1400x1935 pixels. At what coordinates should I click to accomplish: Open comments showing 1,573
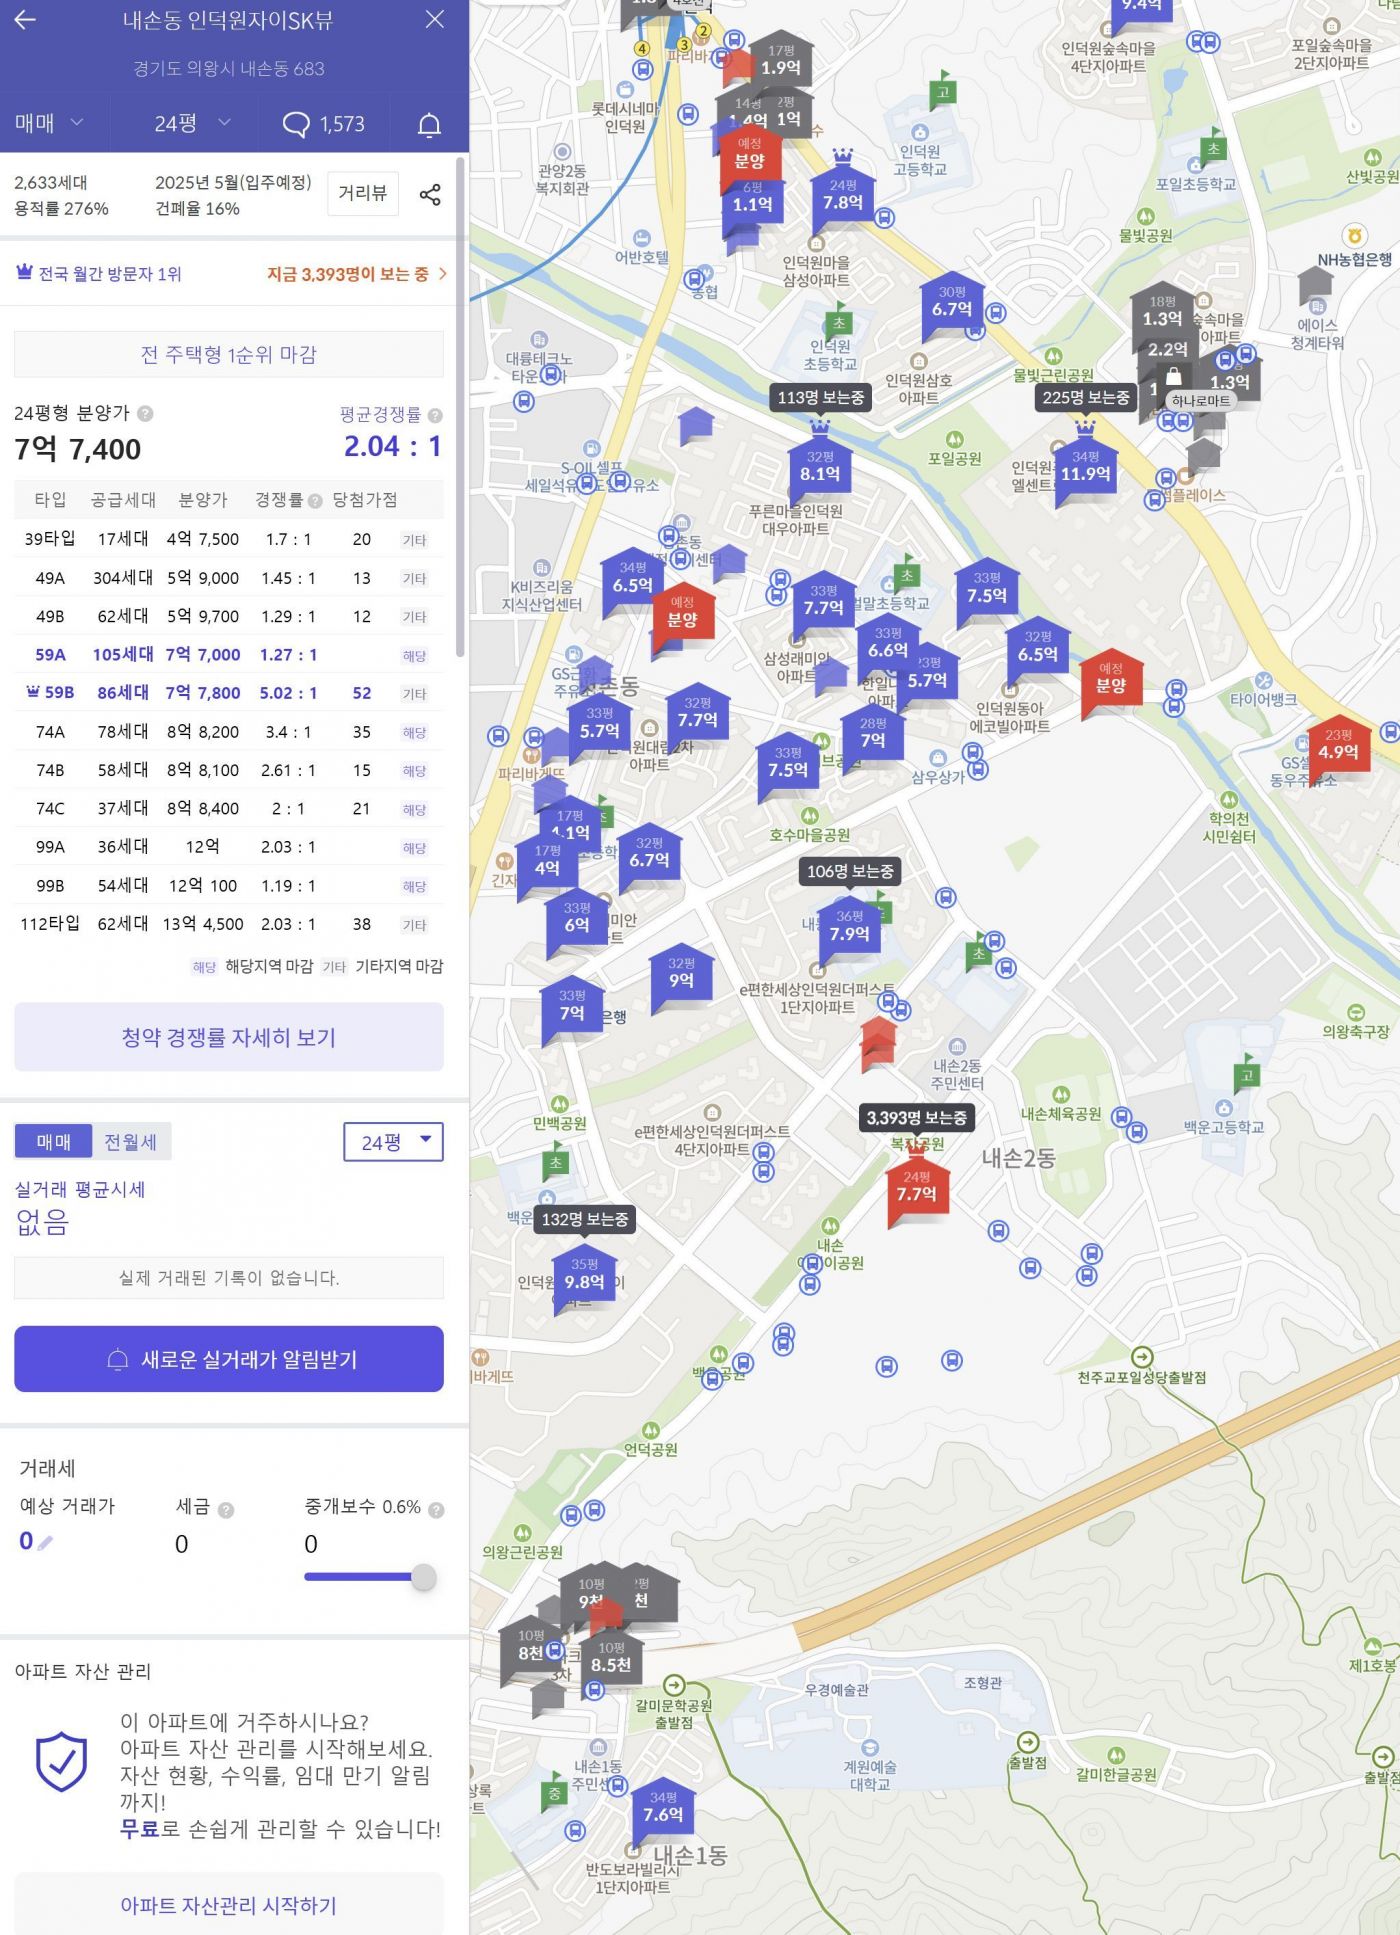(323, 124)
